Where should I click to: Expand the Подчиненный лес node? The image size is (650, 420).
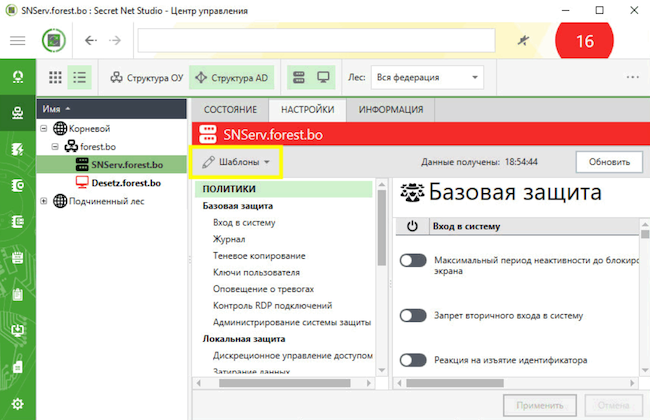coord(44,201)
